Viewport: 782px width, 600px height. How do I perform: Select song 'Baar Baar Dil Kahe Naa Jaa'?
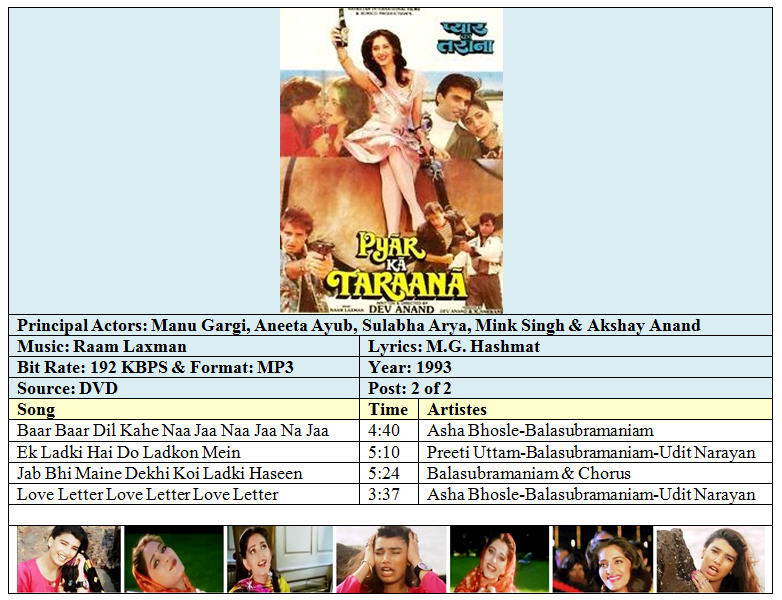coord(173,430)
